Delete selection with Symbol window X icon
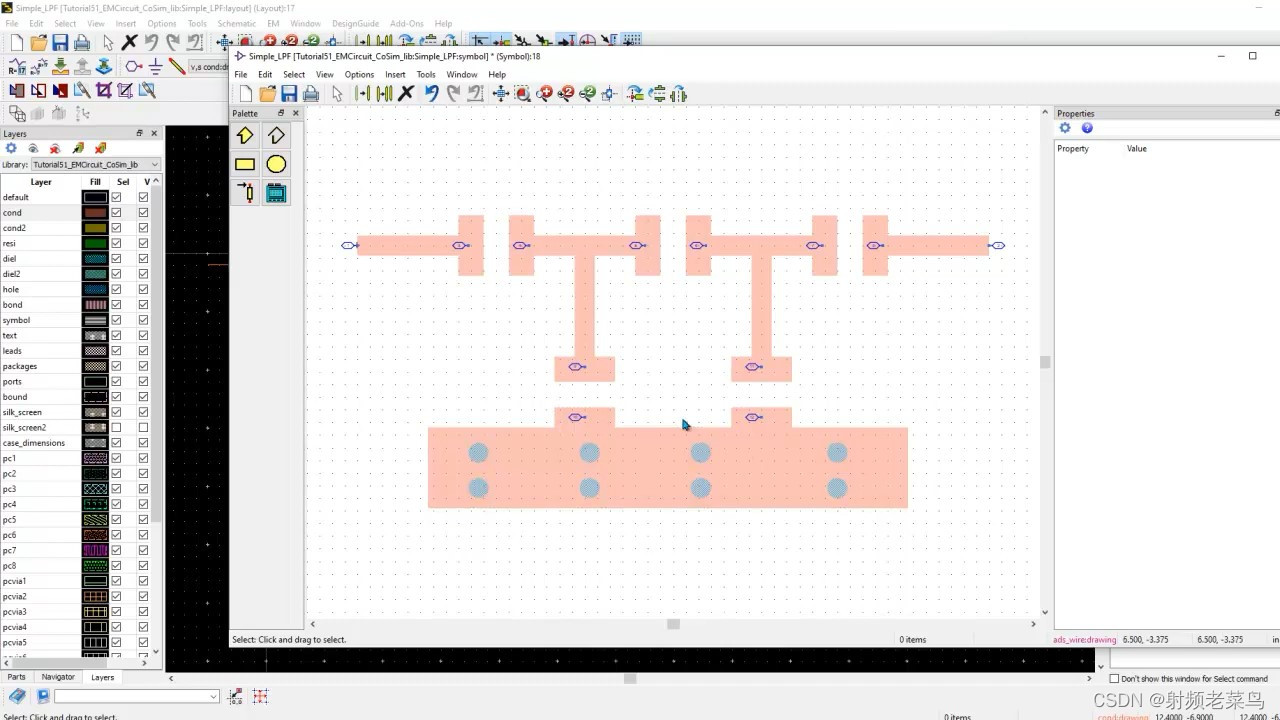This screenshot has width=1280, height=720. [x=406, y=94]
